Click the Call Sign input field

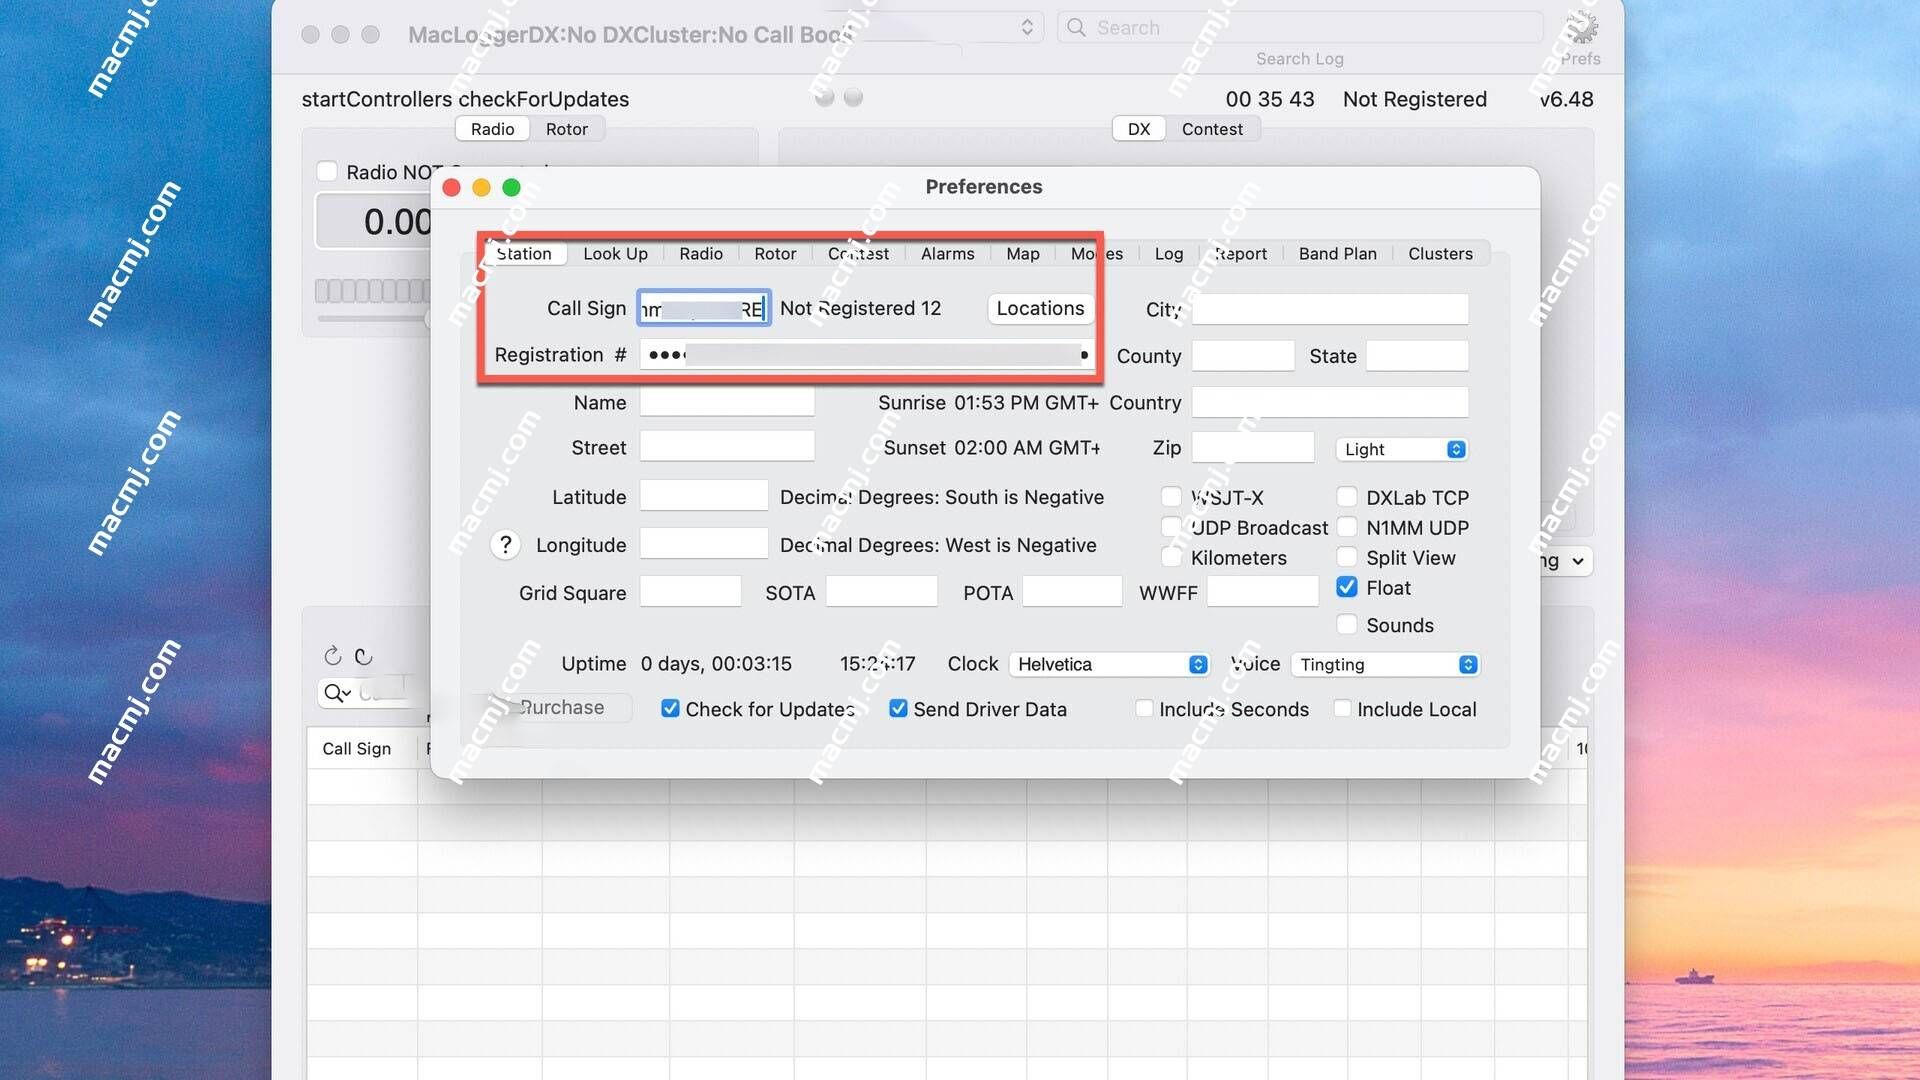[704, 308]
